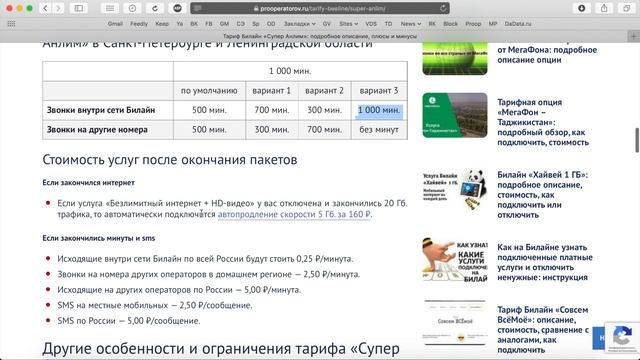The height and width of the screenshot is (360, 640).
Task: Click the Совсем ВсёМоё article thumbnail
Action: coord(455,322)
